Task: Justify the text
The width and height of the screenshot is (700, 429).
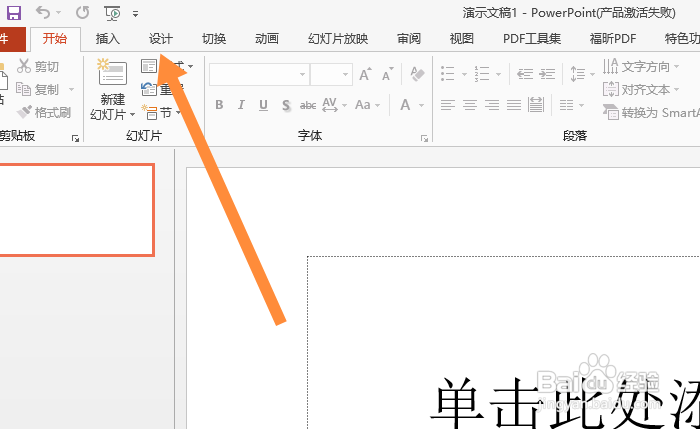Action: [514, 105]
